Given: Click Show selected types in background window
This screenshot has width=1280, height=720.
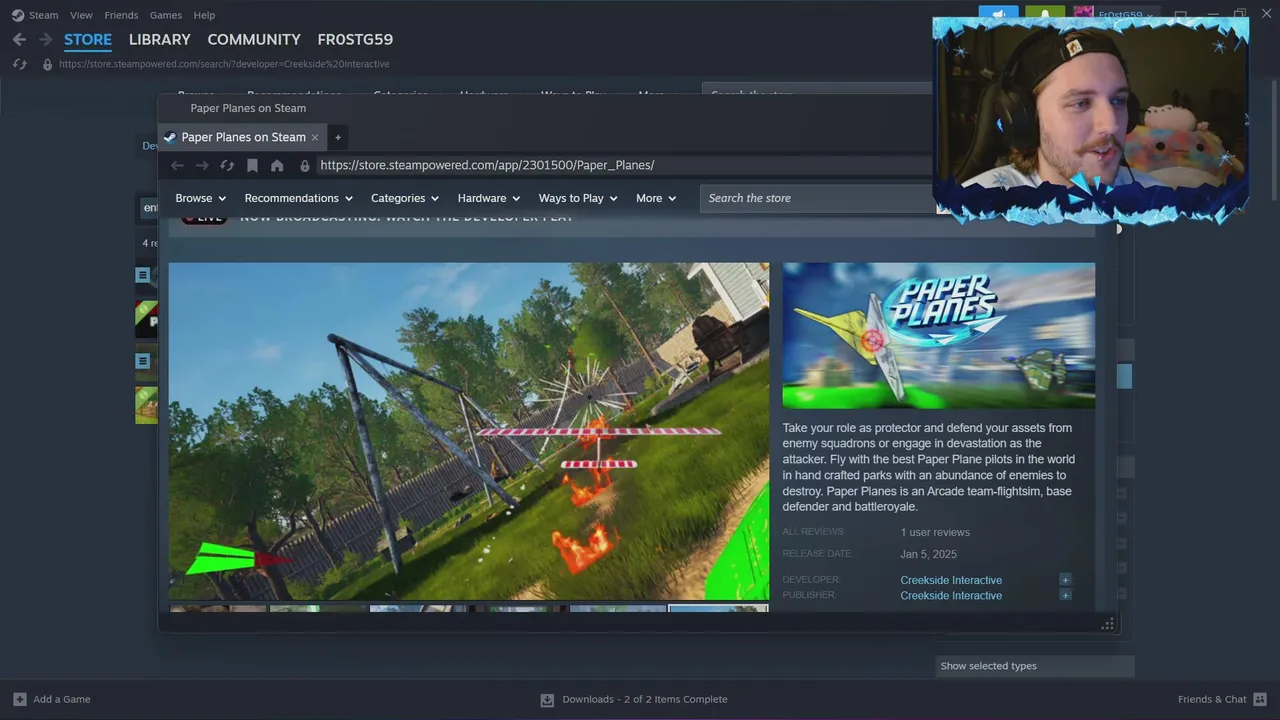Looking at the screenshot, I should [1036, 666].
